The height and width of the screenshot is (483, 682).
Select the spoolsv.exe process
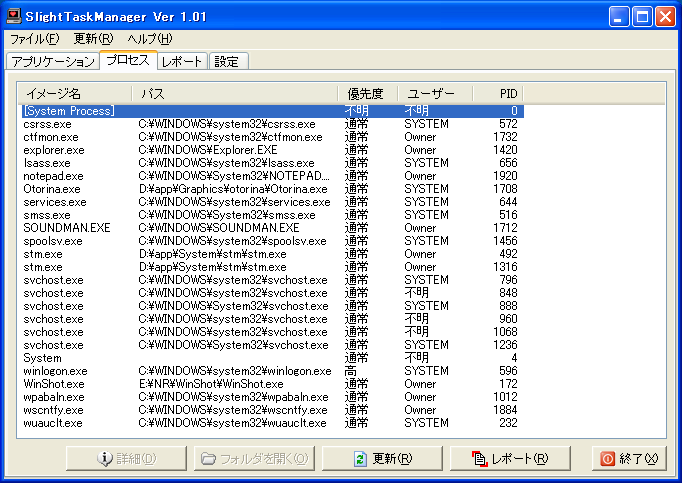[273, 241]
